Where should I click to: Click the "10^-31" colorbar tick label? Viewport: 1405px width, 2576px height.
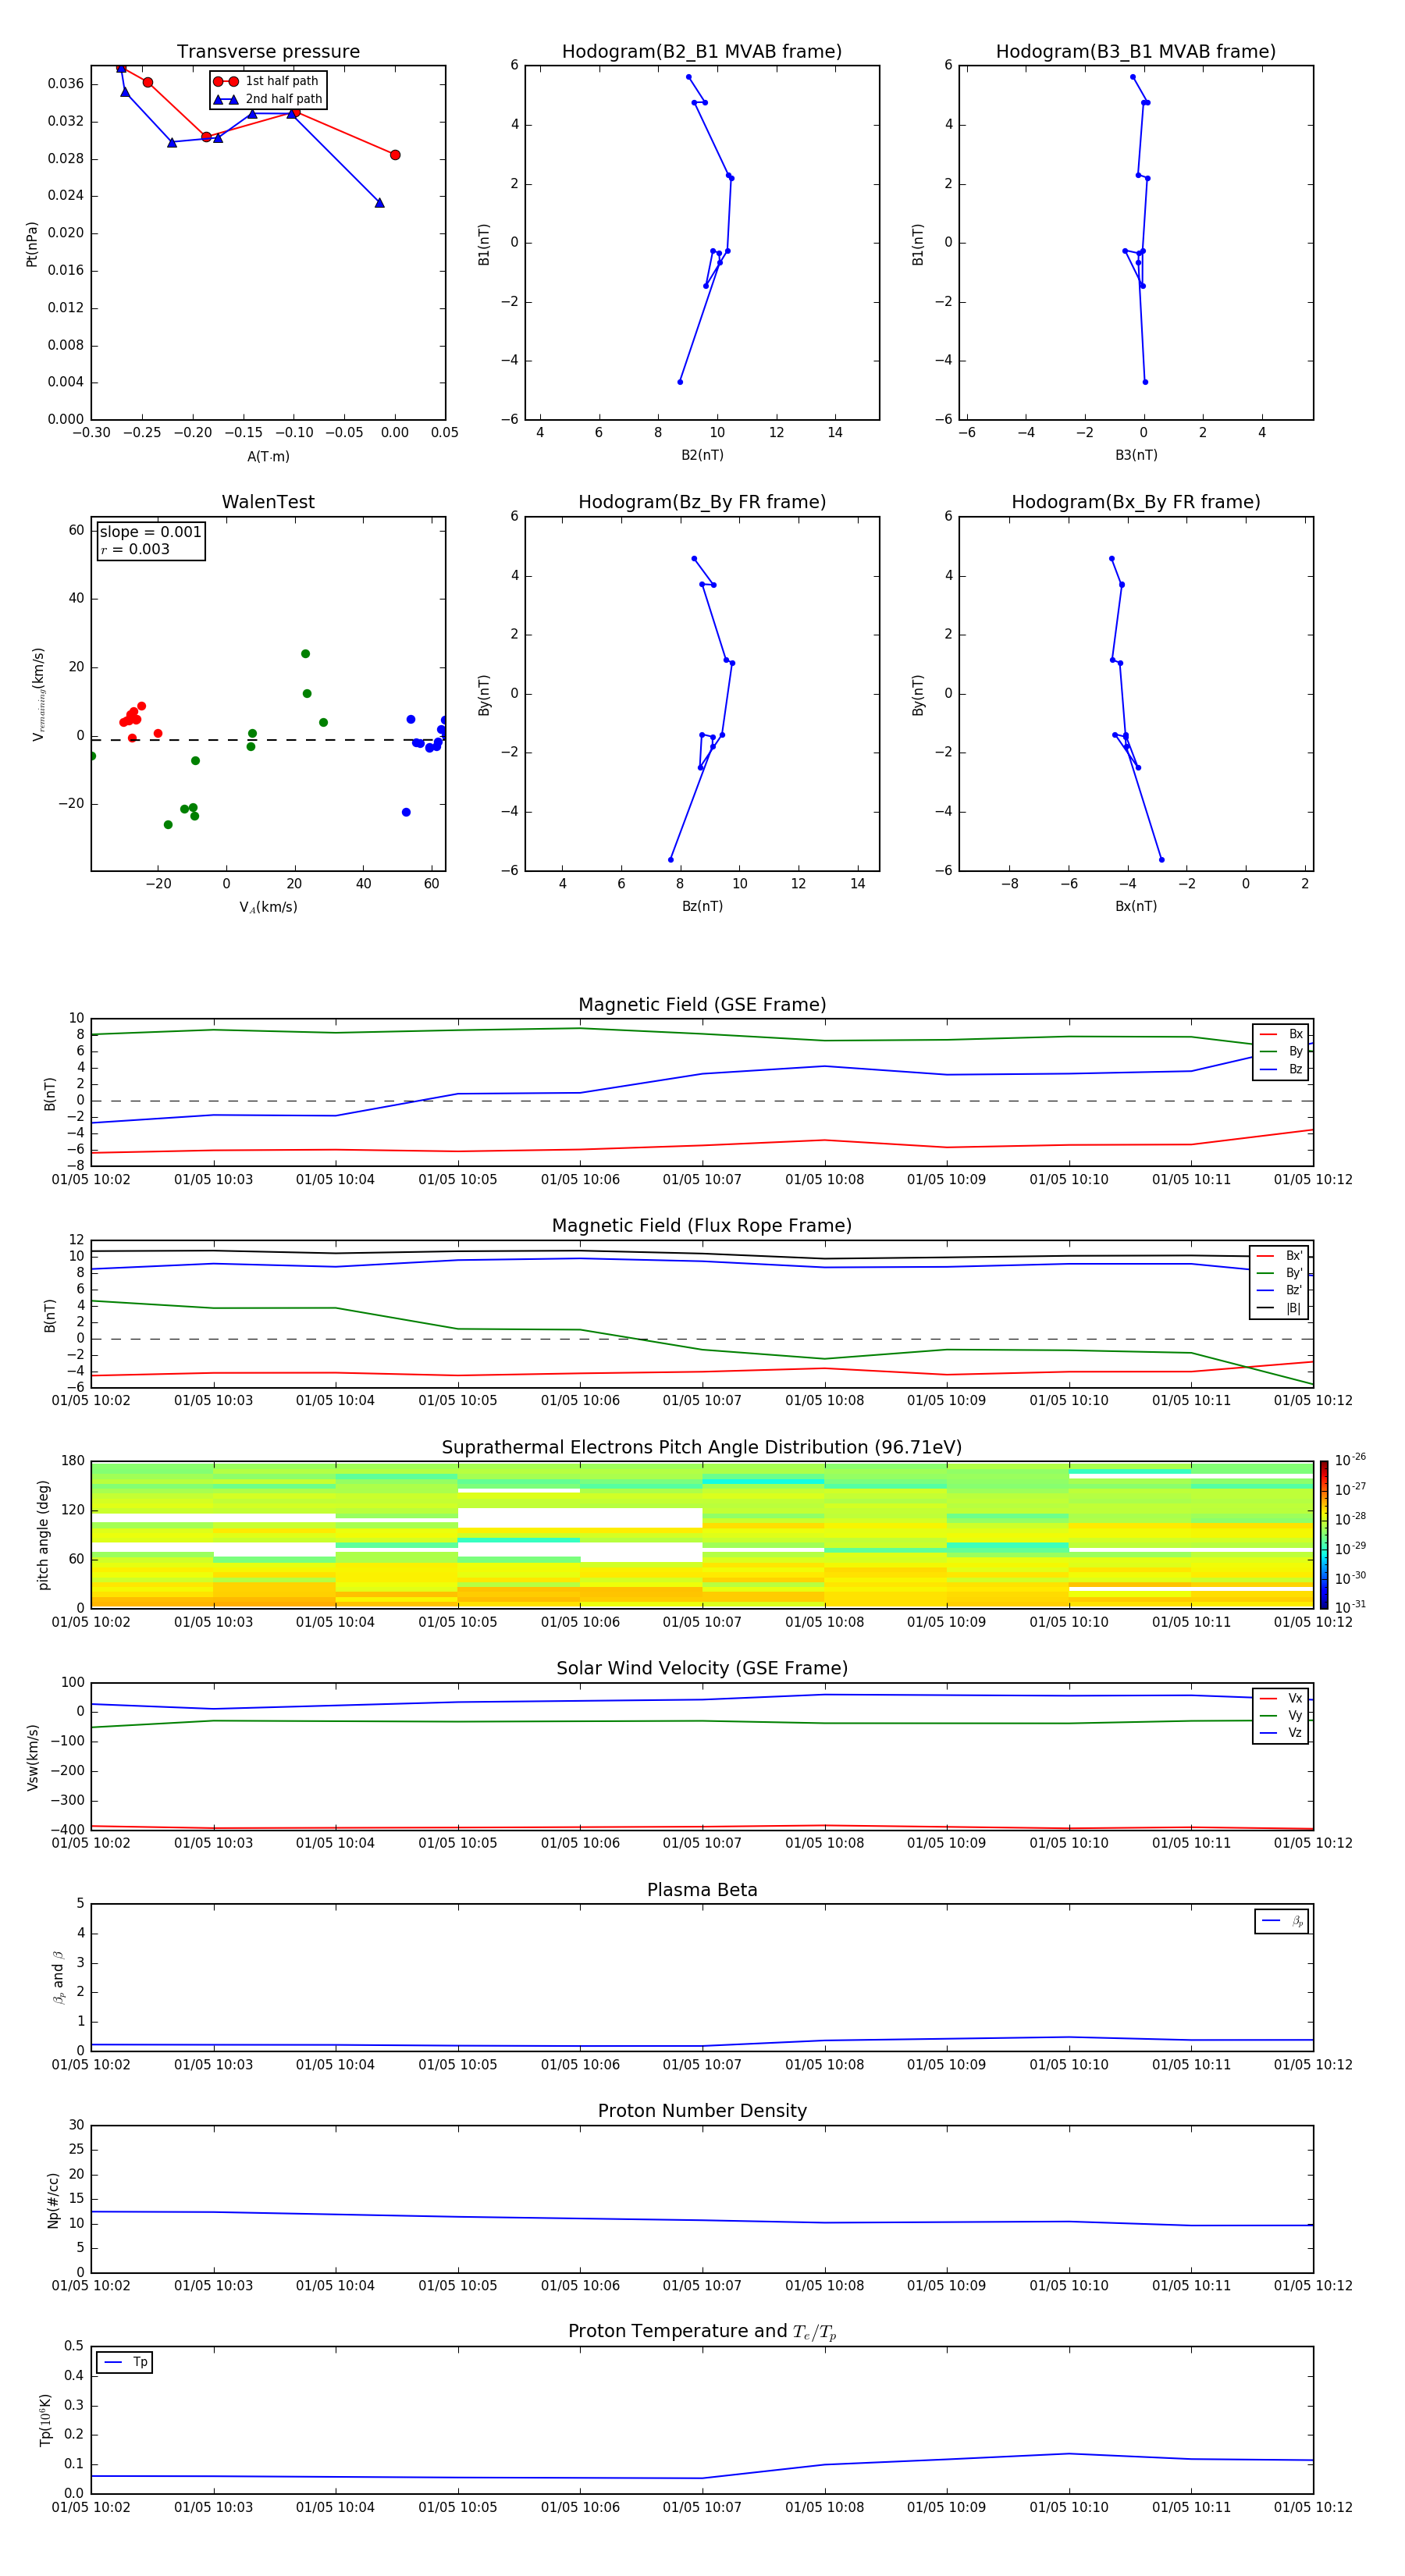[x=1350, y=1607]
